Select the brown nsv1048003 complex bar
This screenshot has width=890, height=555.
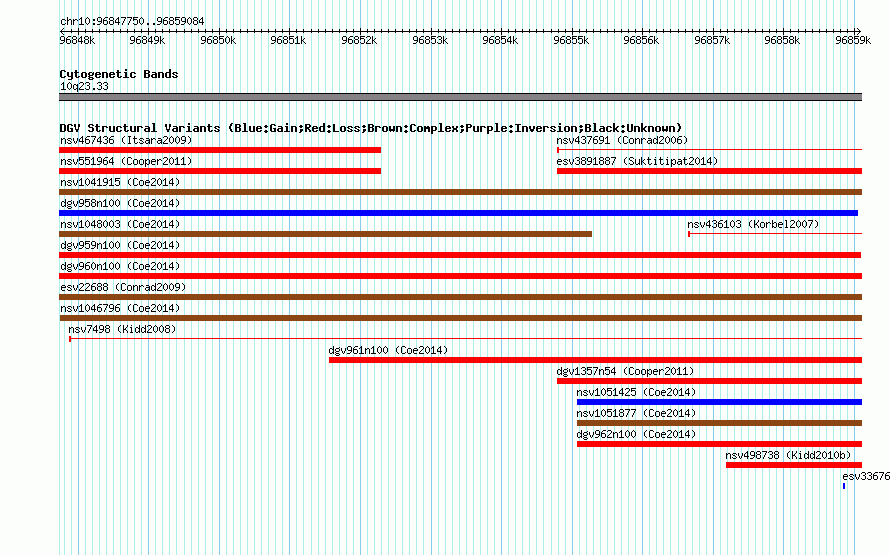[325, 234]
